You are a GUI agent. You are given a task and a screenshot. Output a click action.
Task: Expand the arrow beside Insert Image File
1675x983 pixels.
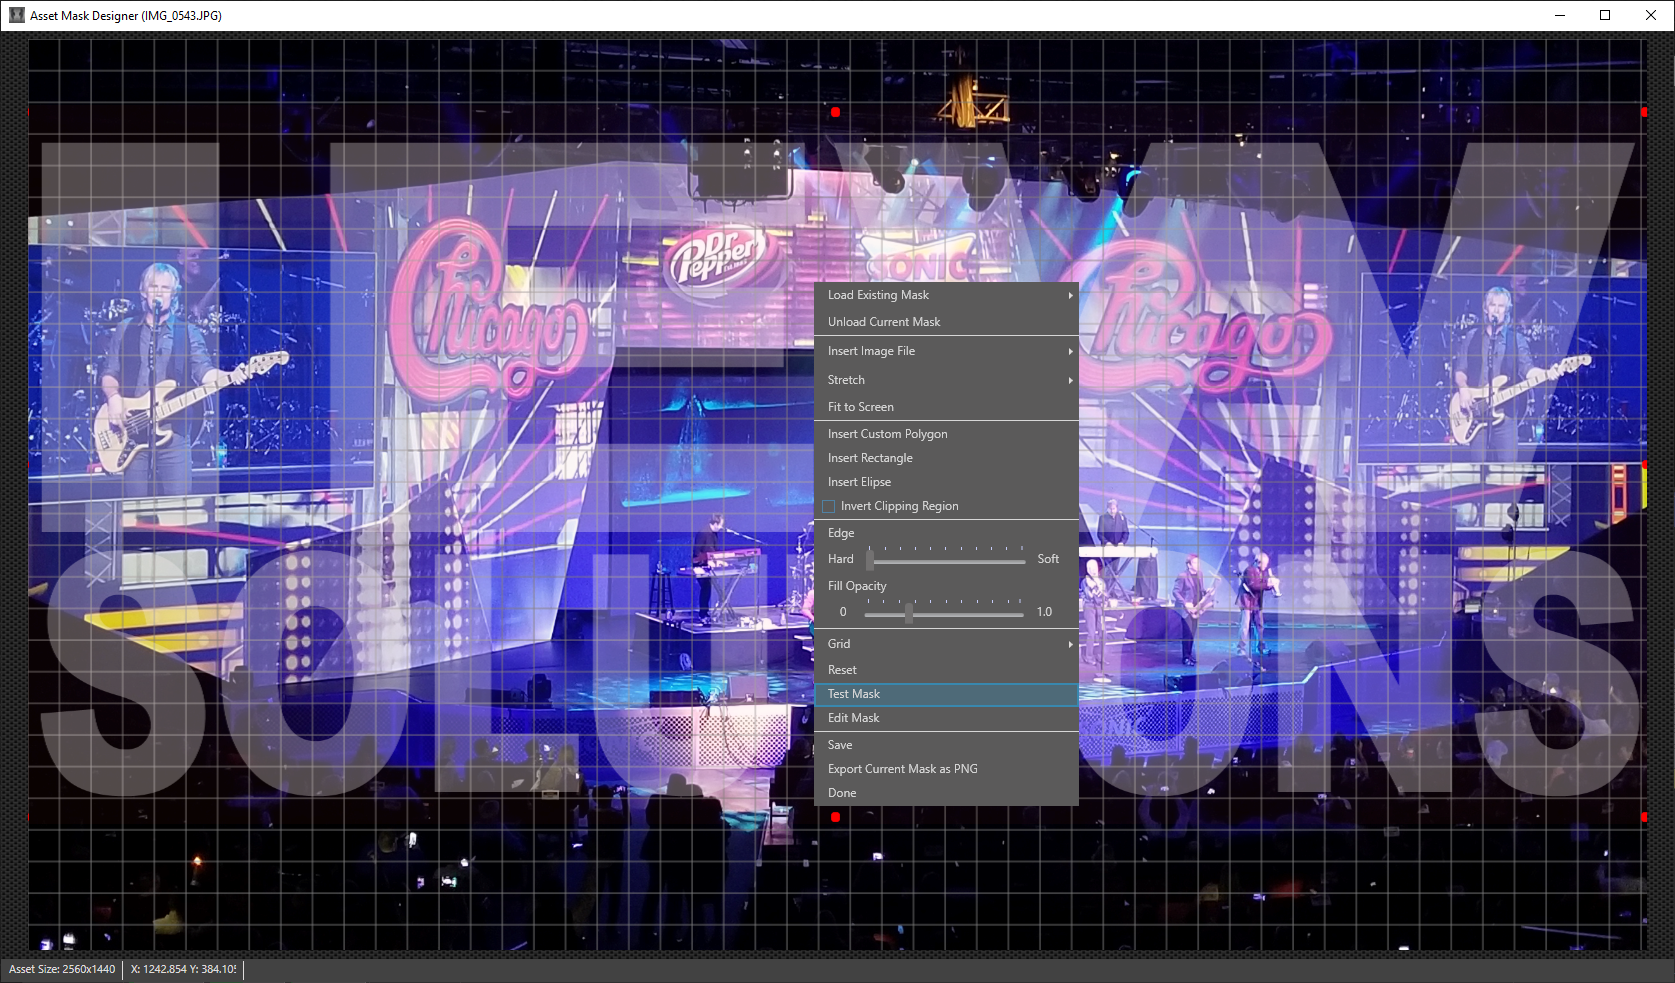point(1070,351)
